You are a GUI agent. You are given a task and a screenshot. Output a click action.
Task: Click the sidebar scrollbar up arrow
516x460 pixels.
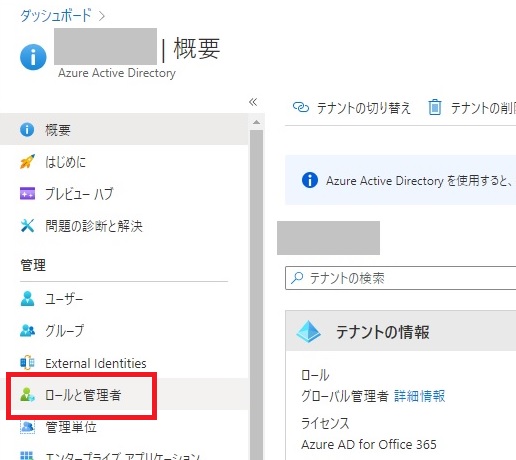256,122
